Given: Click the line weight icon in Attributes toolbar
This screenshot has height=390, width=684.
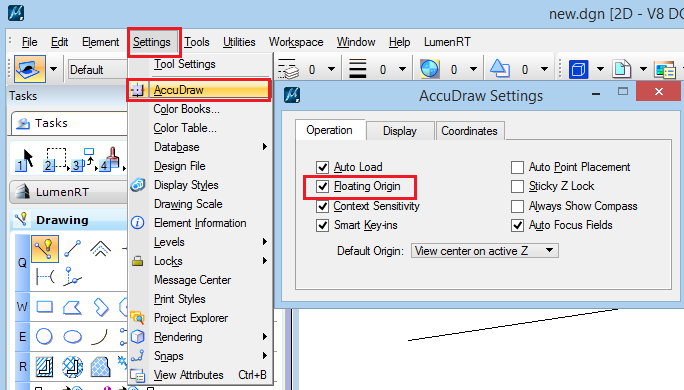Looking at the screenshot, I should 357,69.
